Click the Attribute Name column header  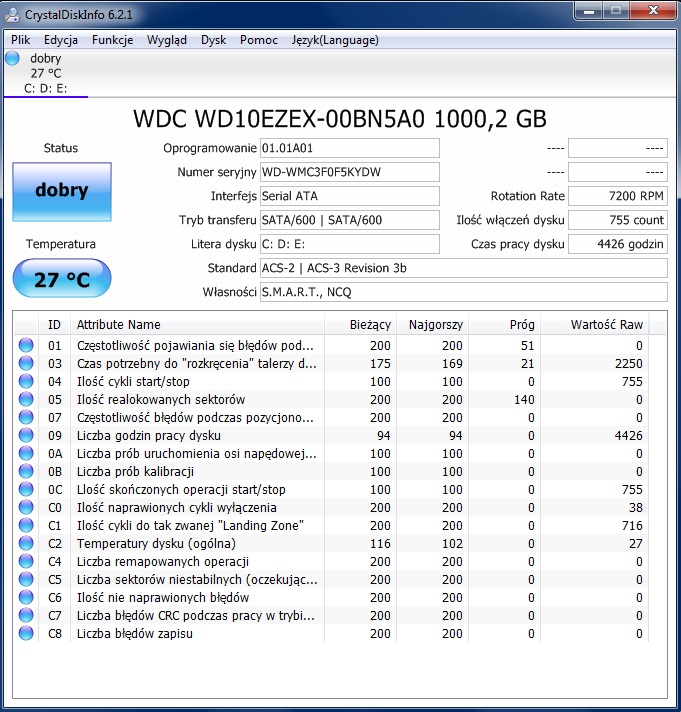(x=197, y=325)
